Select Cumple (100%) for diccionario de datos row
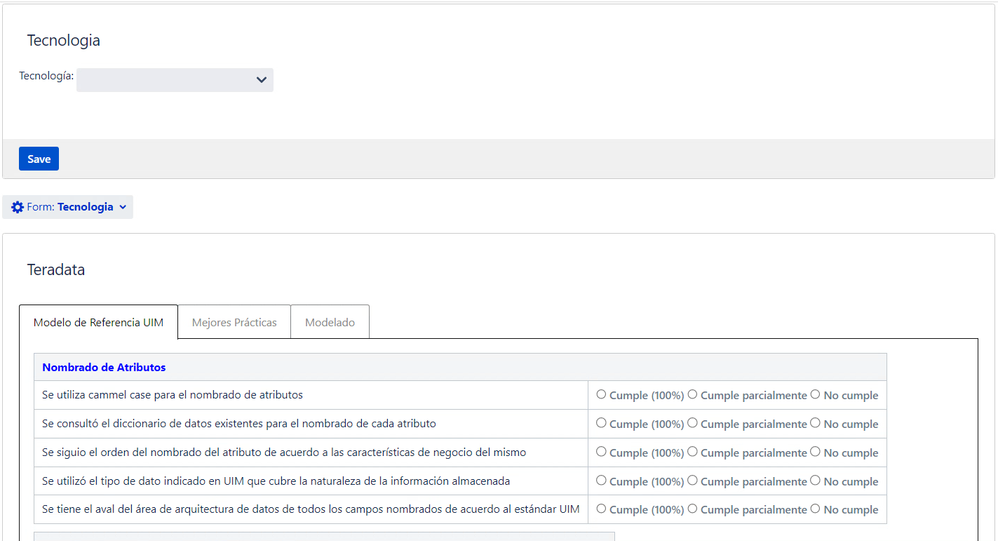Viewport: 998px width, 541px height. (601, 423)
